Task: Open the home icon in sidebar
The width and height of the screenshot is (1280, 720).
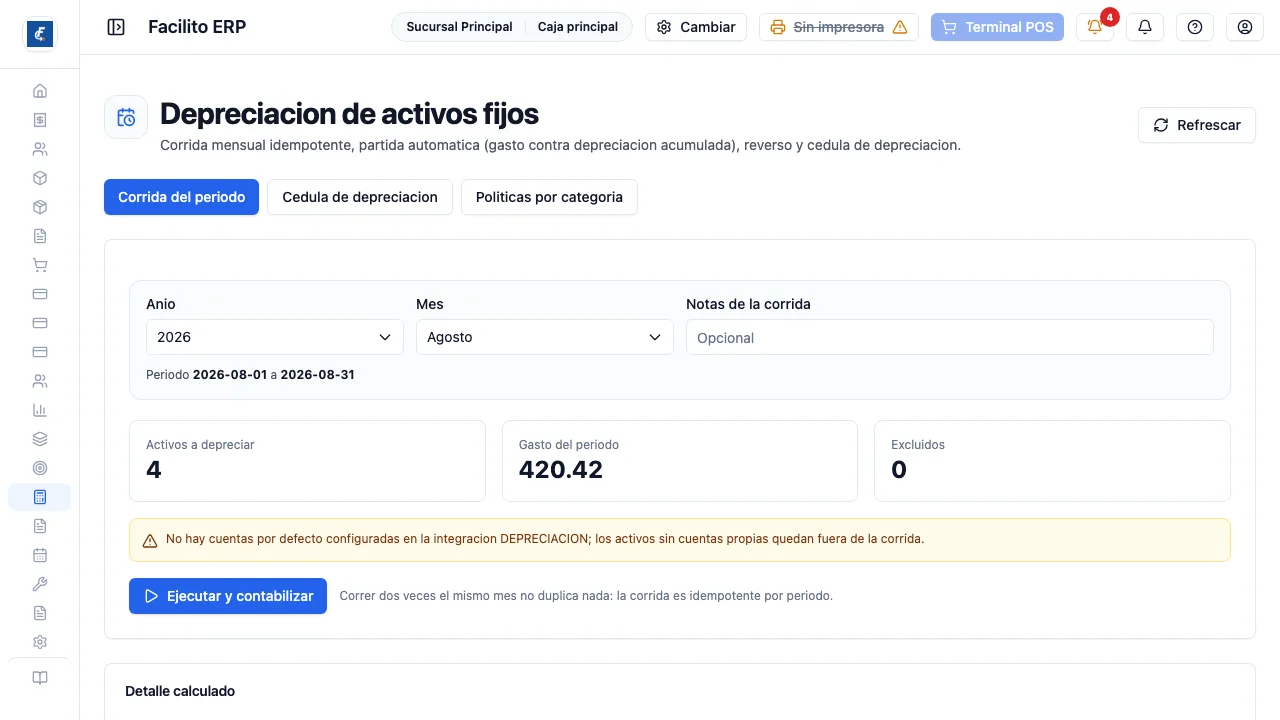Action: [x=40, y=91]
